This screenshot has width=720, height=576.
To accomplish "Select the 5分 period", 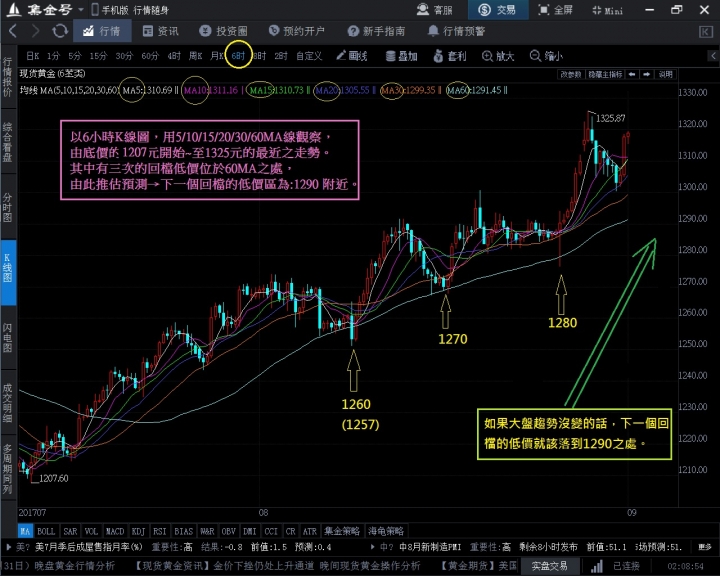I will 75,56.
